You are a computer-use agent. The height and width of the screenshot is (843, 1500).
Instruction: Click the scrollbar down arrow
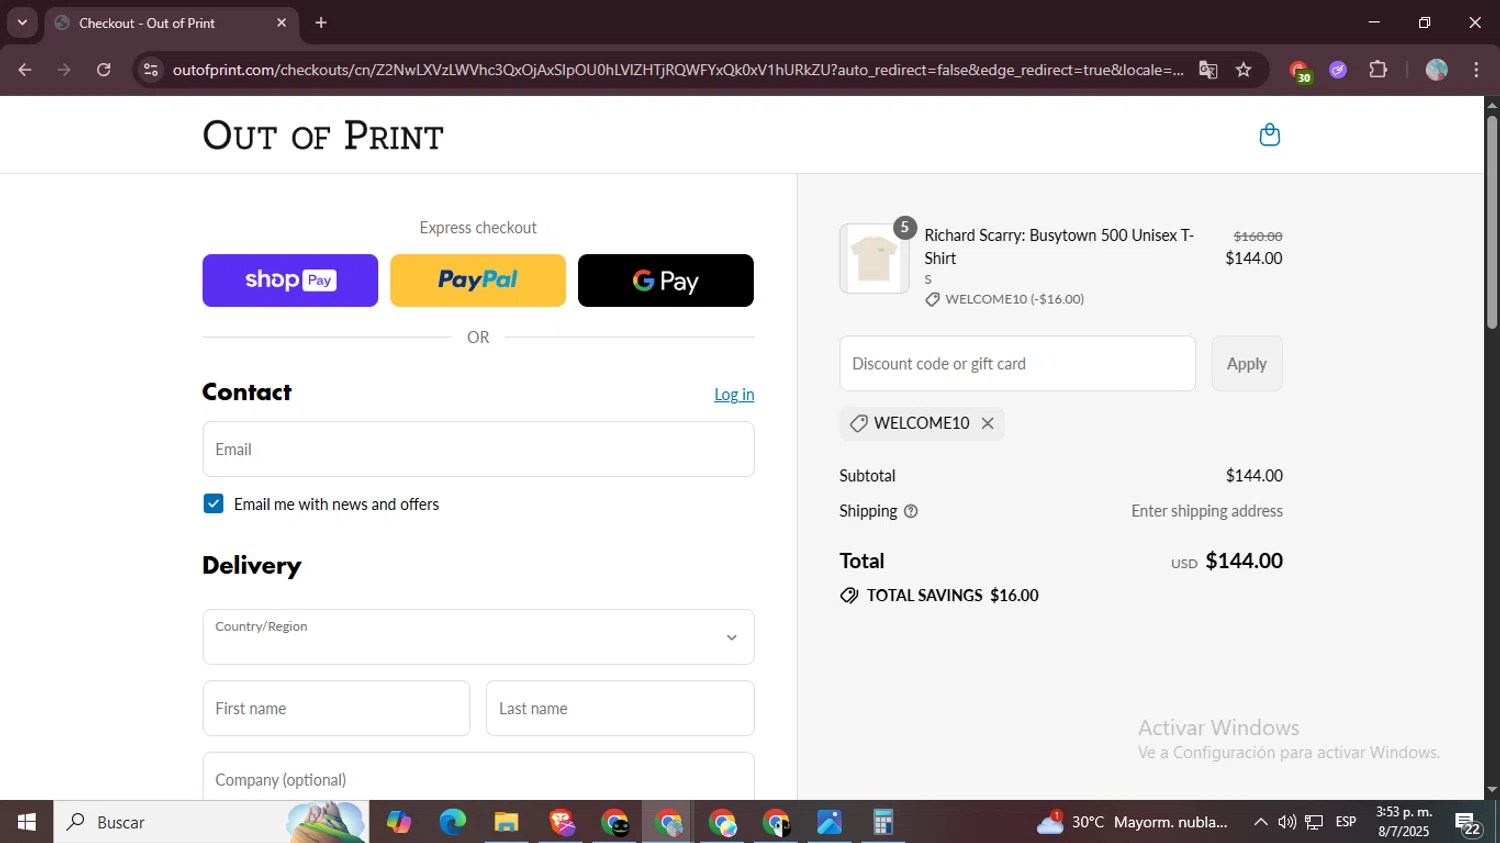(1491, 790)
